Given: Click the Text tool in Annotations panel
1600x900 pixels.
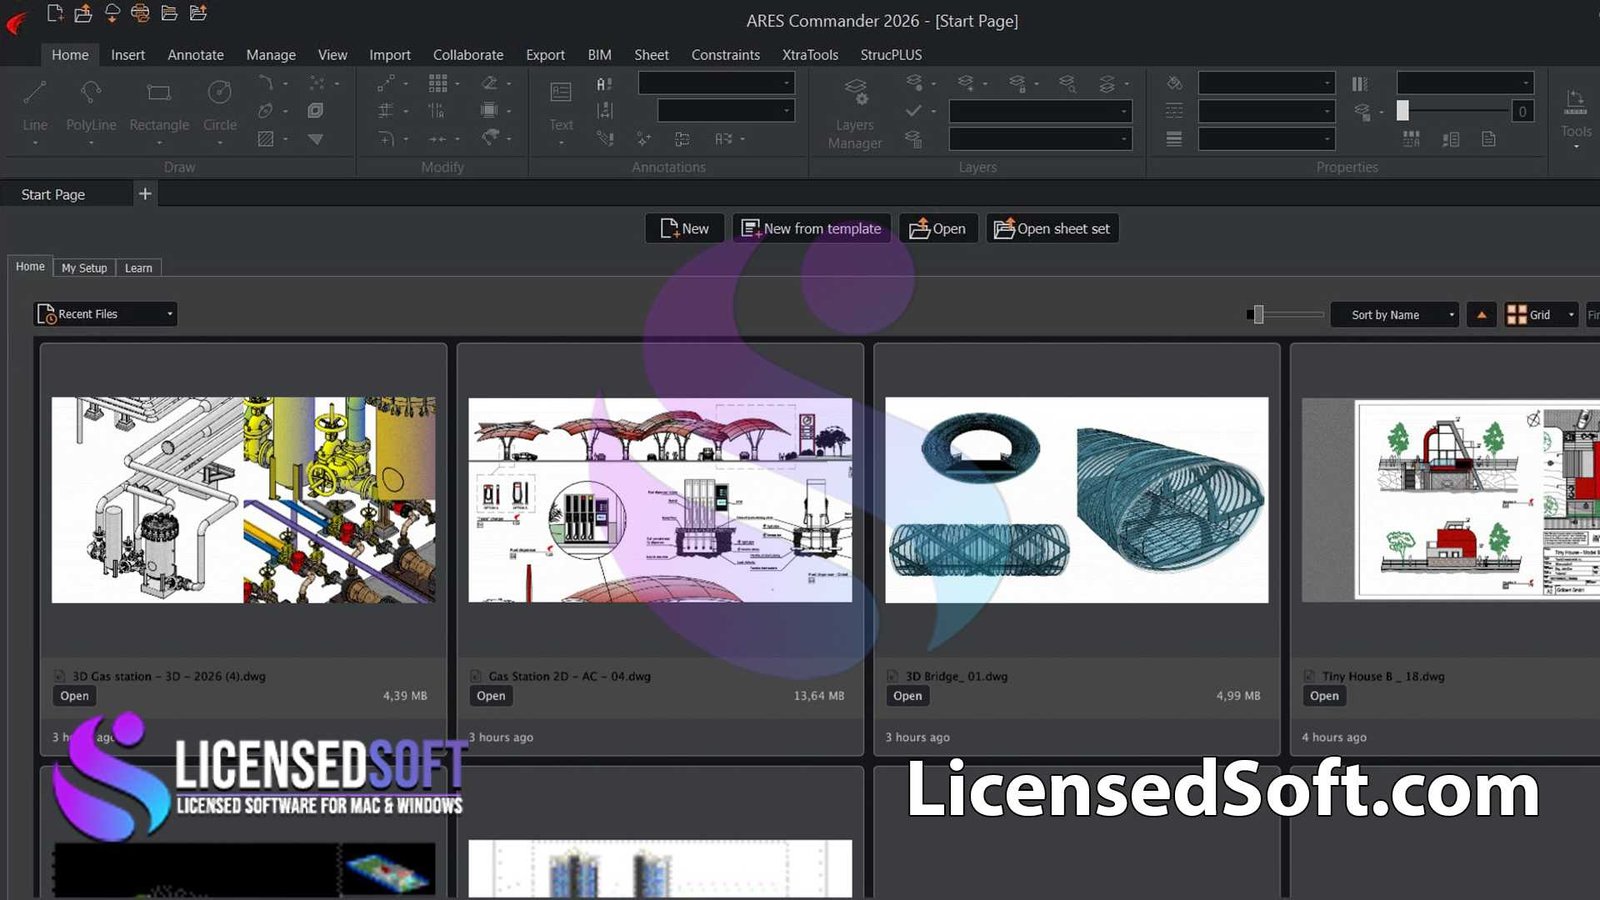Looking at the screenshot, I should (561, 106).
